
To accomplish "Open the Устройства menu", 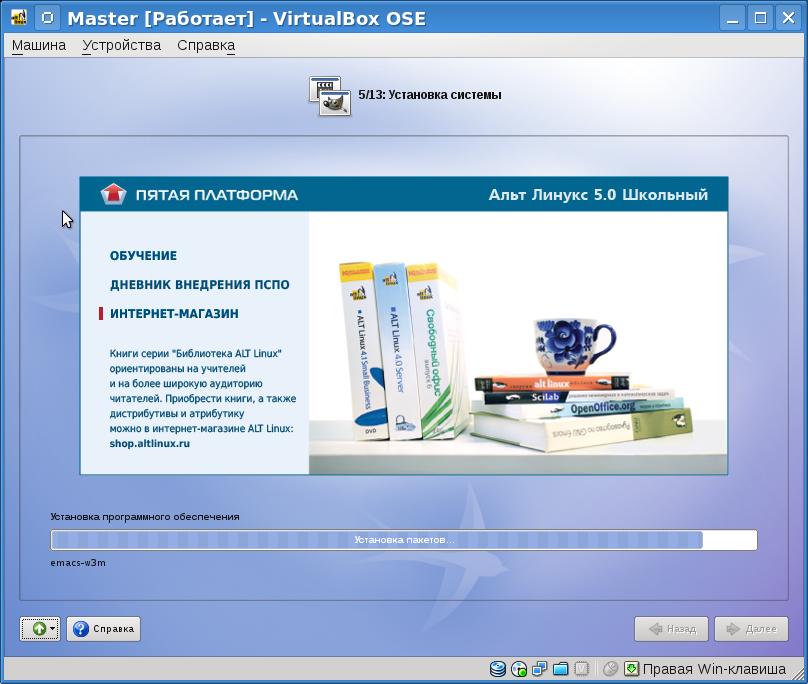I will [121, 45].
